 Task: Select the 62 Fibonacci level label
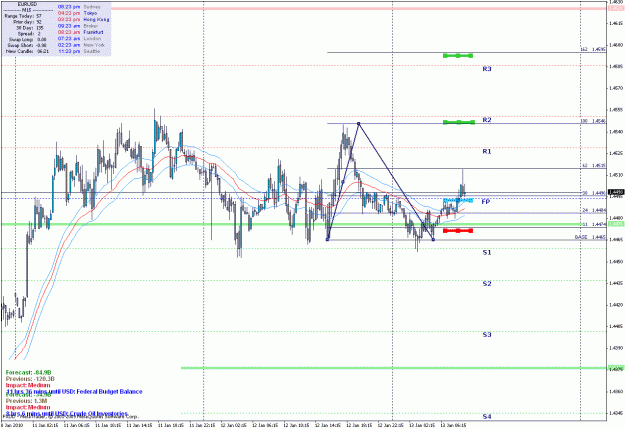(x=594, y=165)
